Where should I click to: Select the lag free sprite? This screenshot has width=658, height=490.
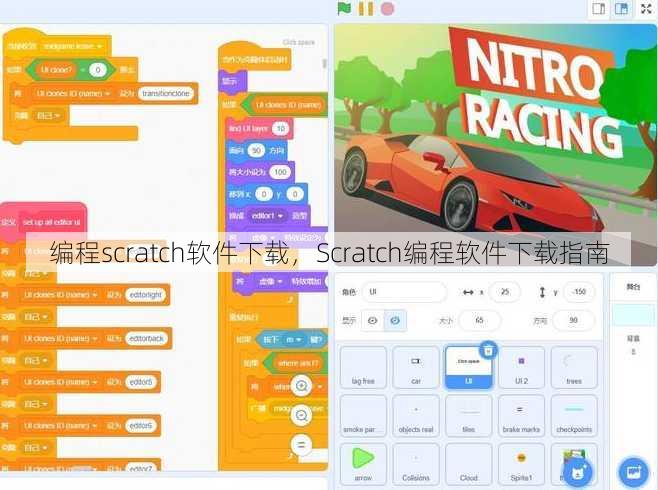point(363,367)
